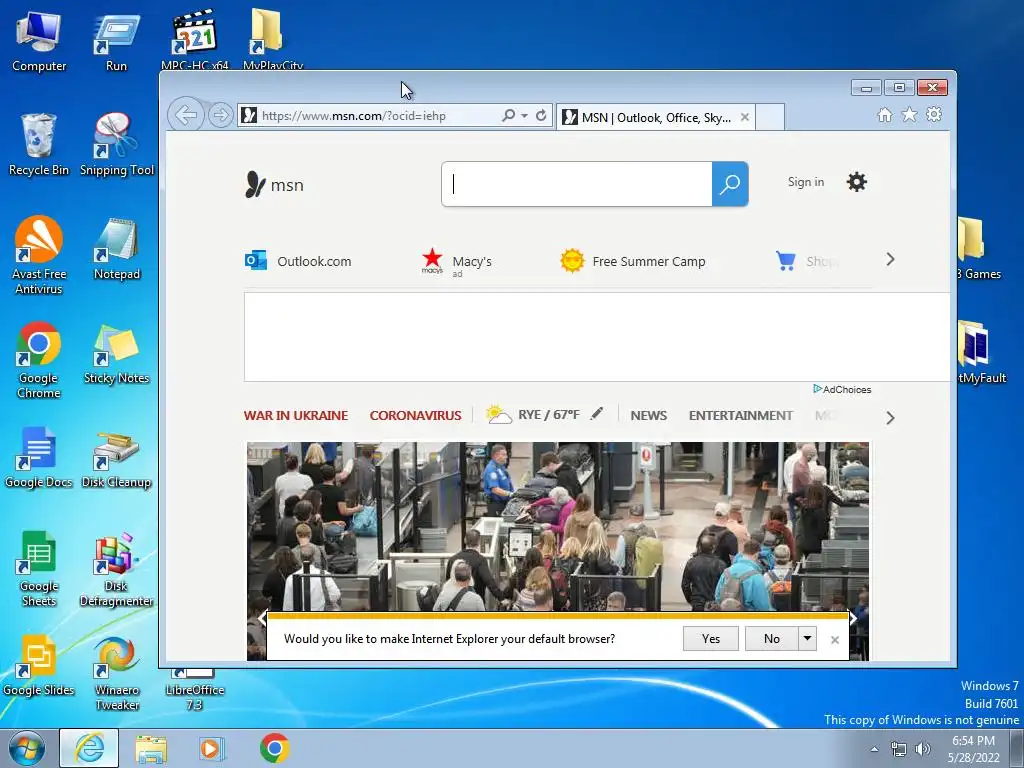
Task: Show hidden tray icons arrow
Action: [x=874, y=749]
